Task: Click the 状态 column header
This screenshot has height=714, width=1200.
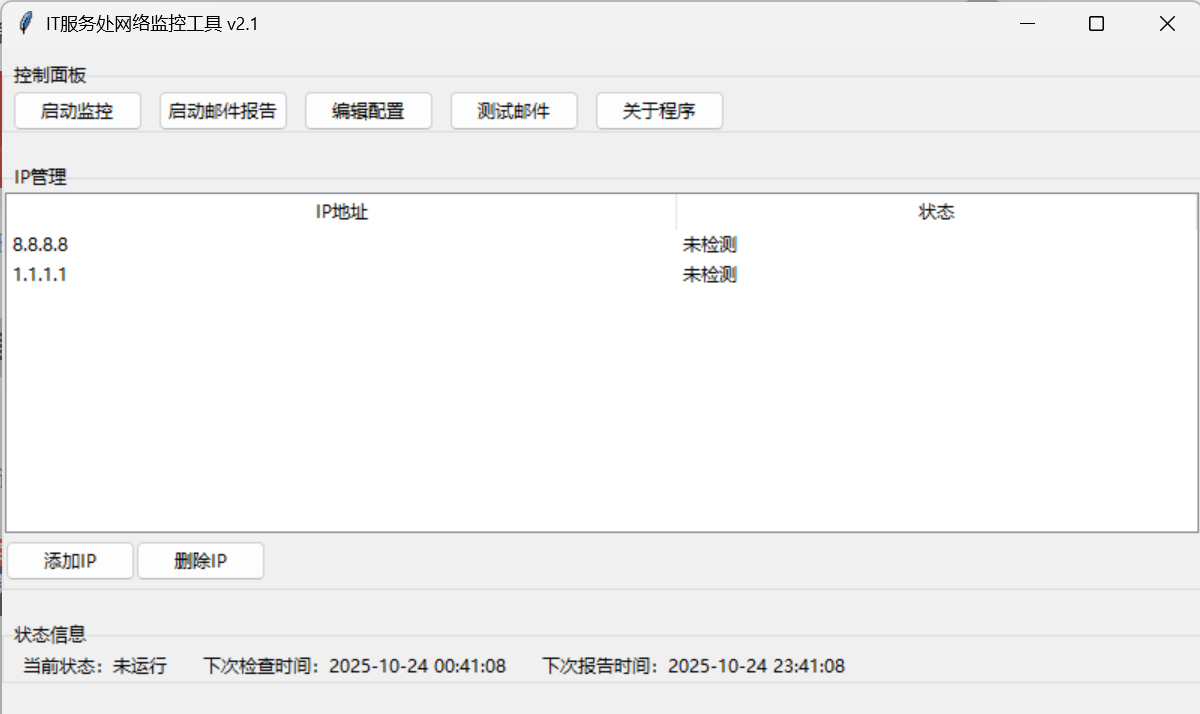Action: [x=937, y=211]
